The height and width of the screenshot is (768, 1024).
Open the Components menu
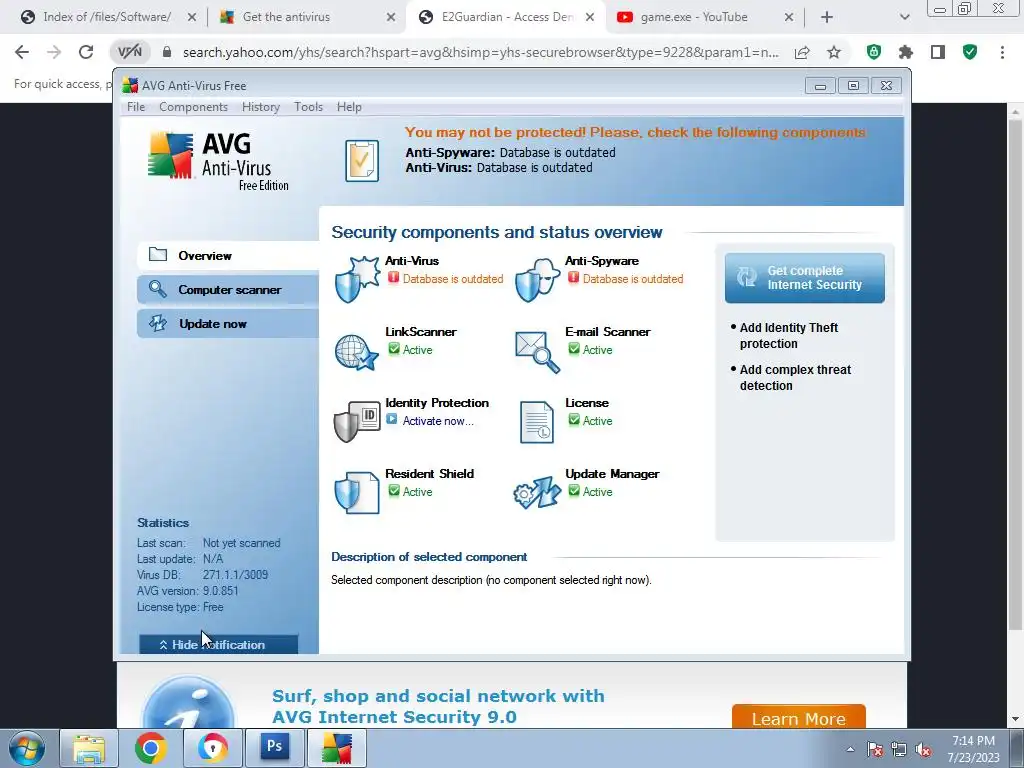[193, 106]
